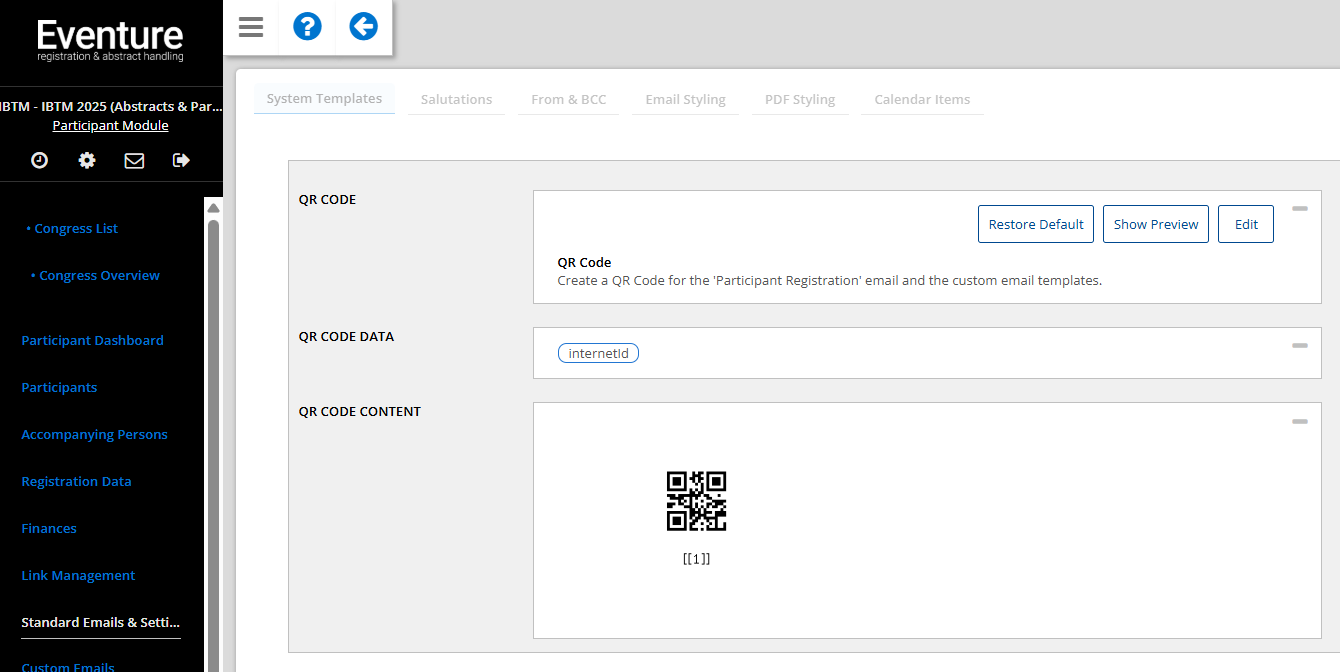Image resolution: width=1340 pixels, height=672 pixels.
Task: Click the QR code image thumbnail
Action: click(696, 501)
